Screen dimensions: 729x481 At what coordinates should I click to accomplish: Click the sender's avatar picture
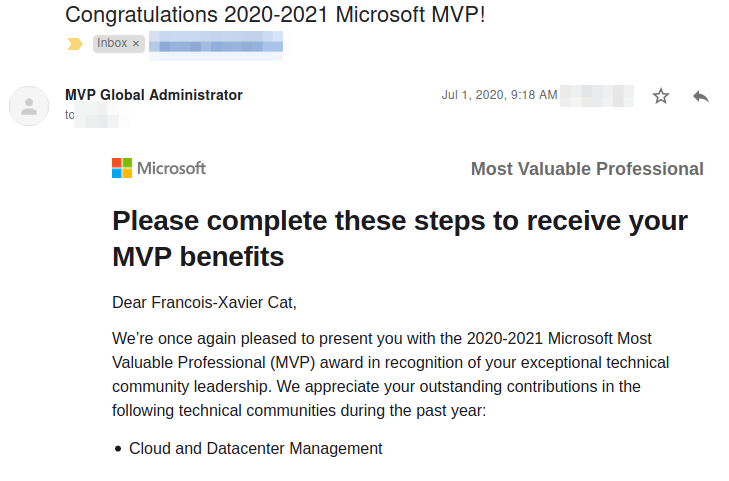point(29,106)
